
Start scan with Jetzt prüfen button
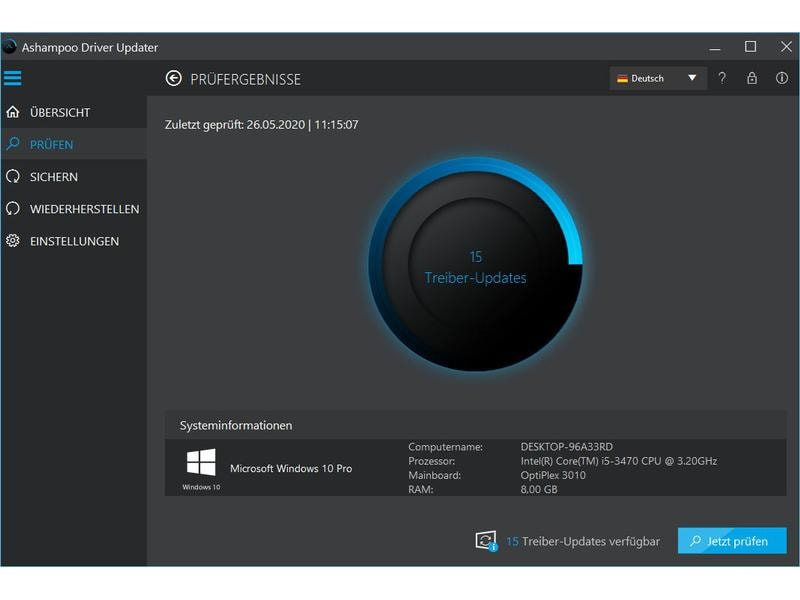tap(732, 541)
